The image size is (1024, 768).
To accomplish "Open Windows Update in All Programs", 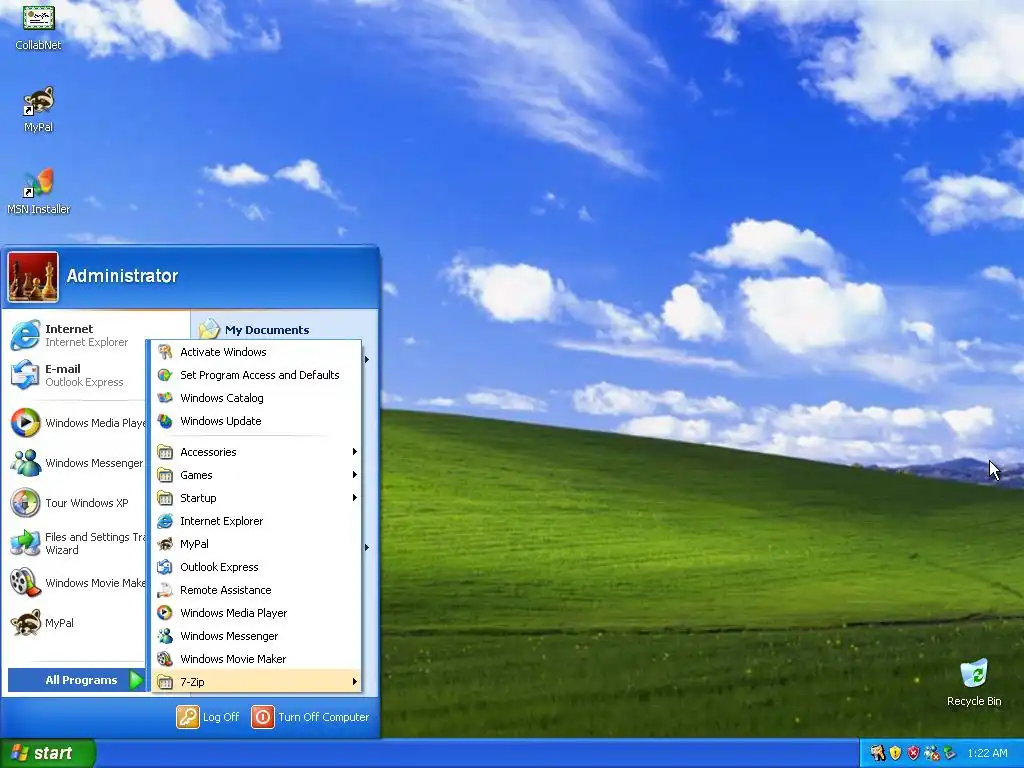I will point(257,421).
